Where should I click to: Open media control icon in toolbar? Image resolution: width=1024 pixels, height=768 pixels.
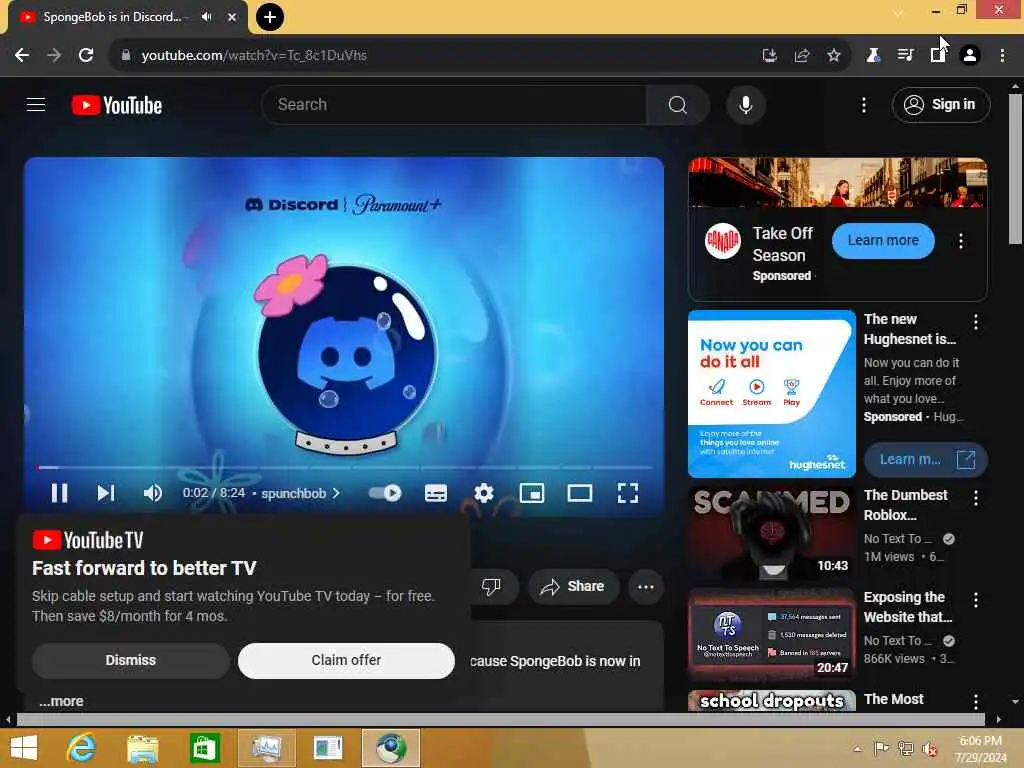[905, 56]
